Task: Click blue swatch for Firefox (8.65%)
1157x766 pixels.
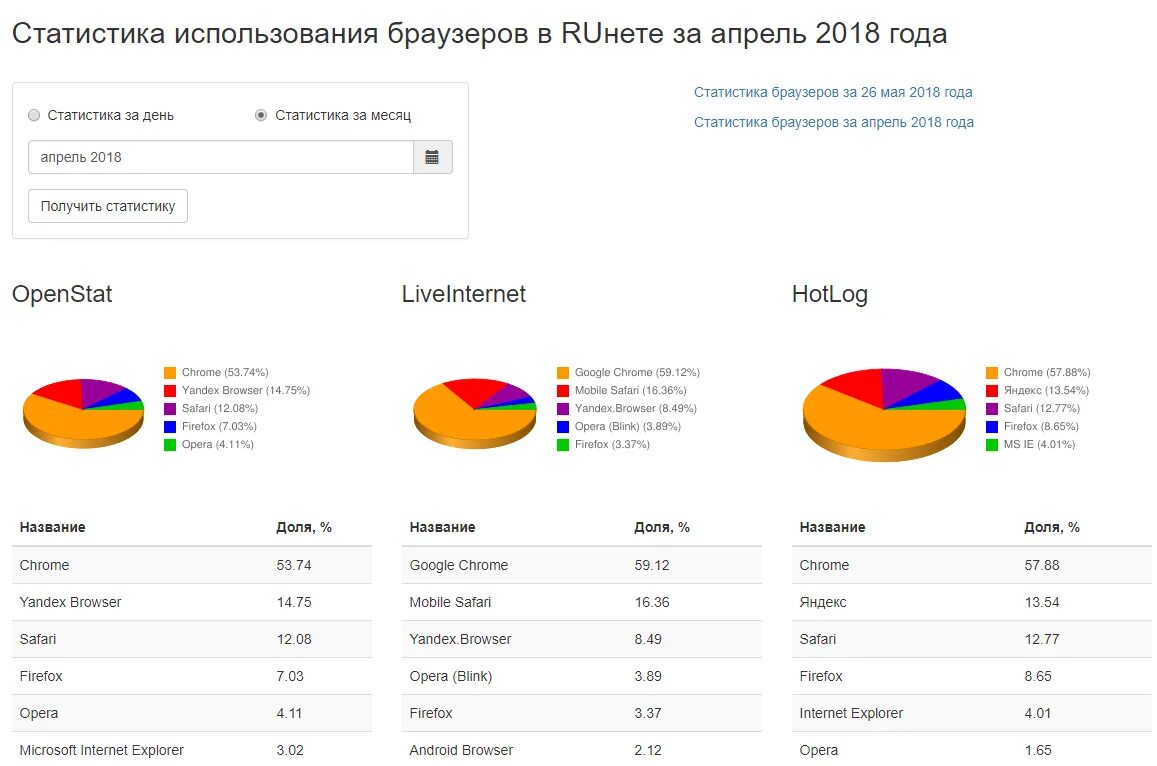Action: (x=992, y=427)
